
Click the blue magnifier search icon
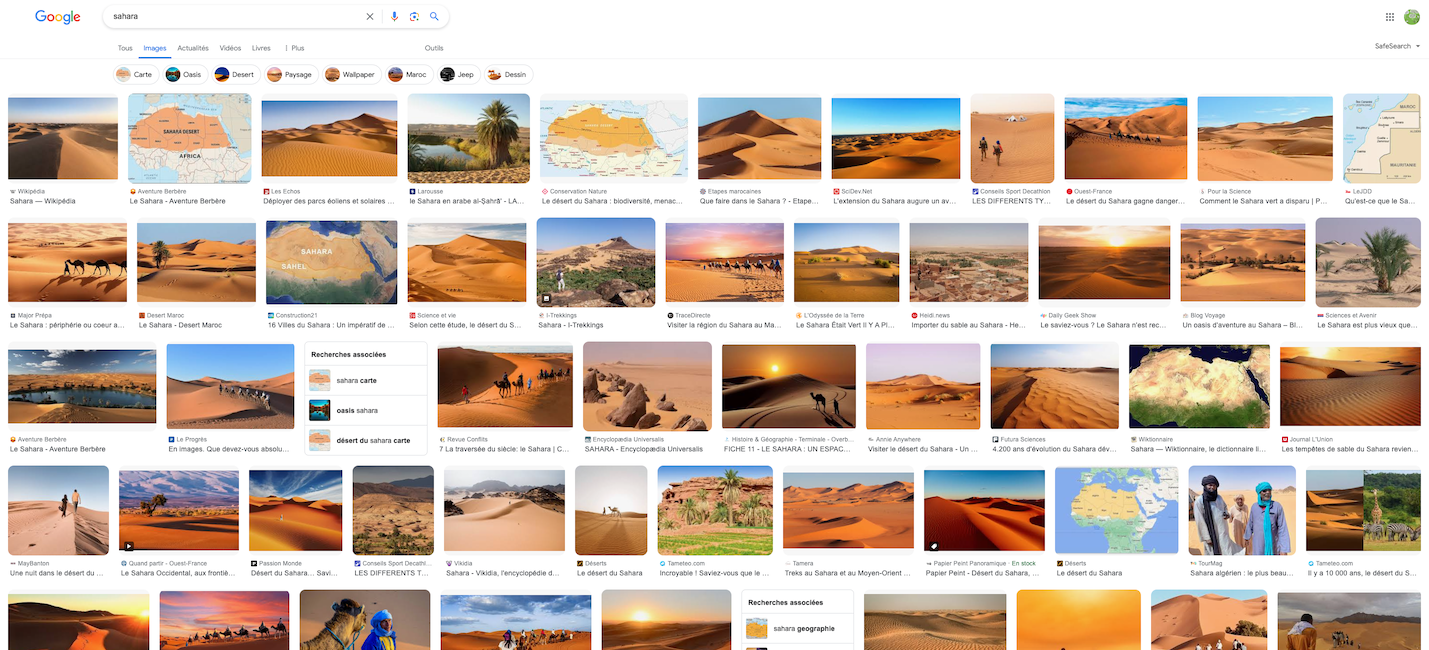tap(434, 17)
